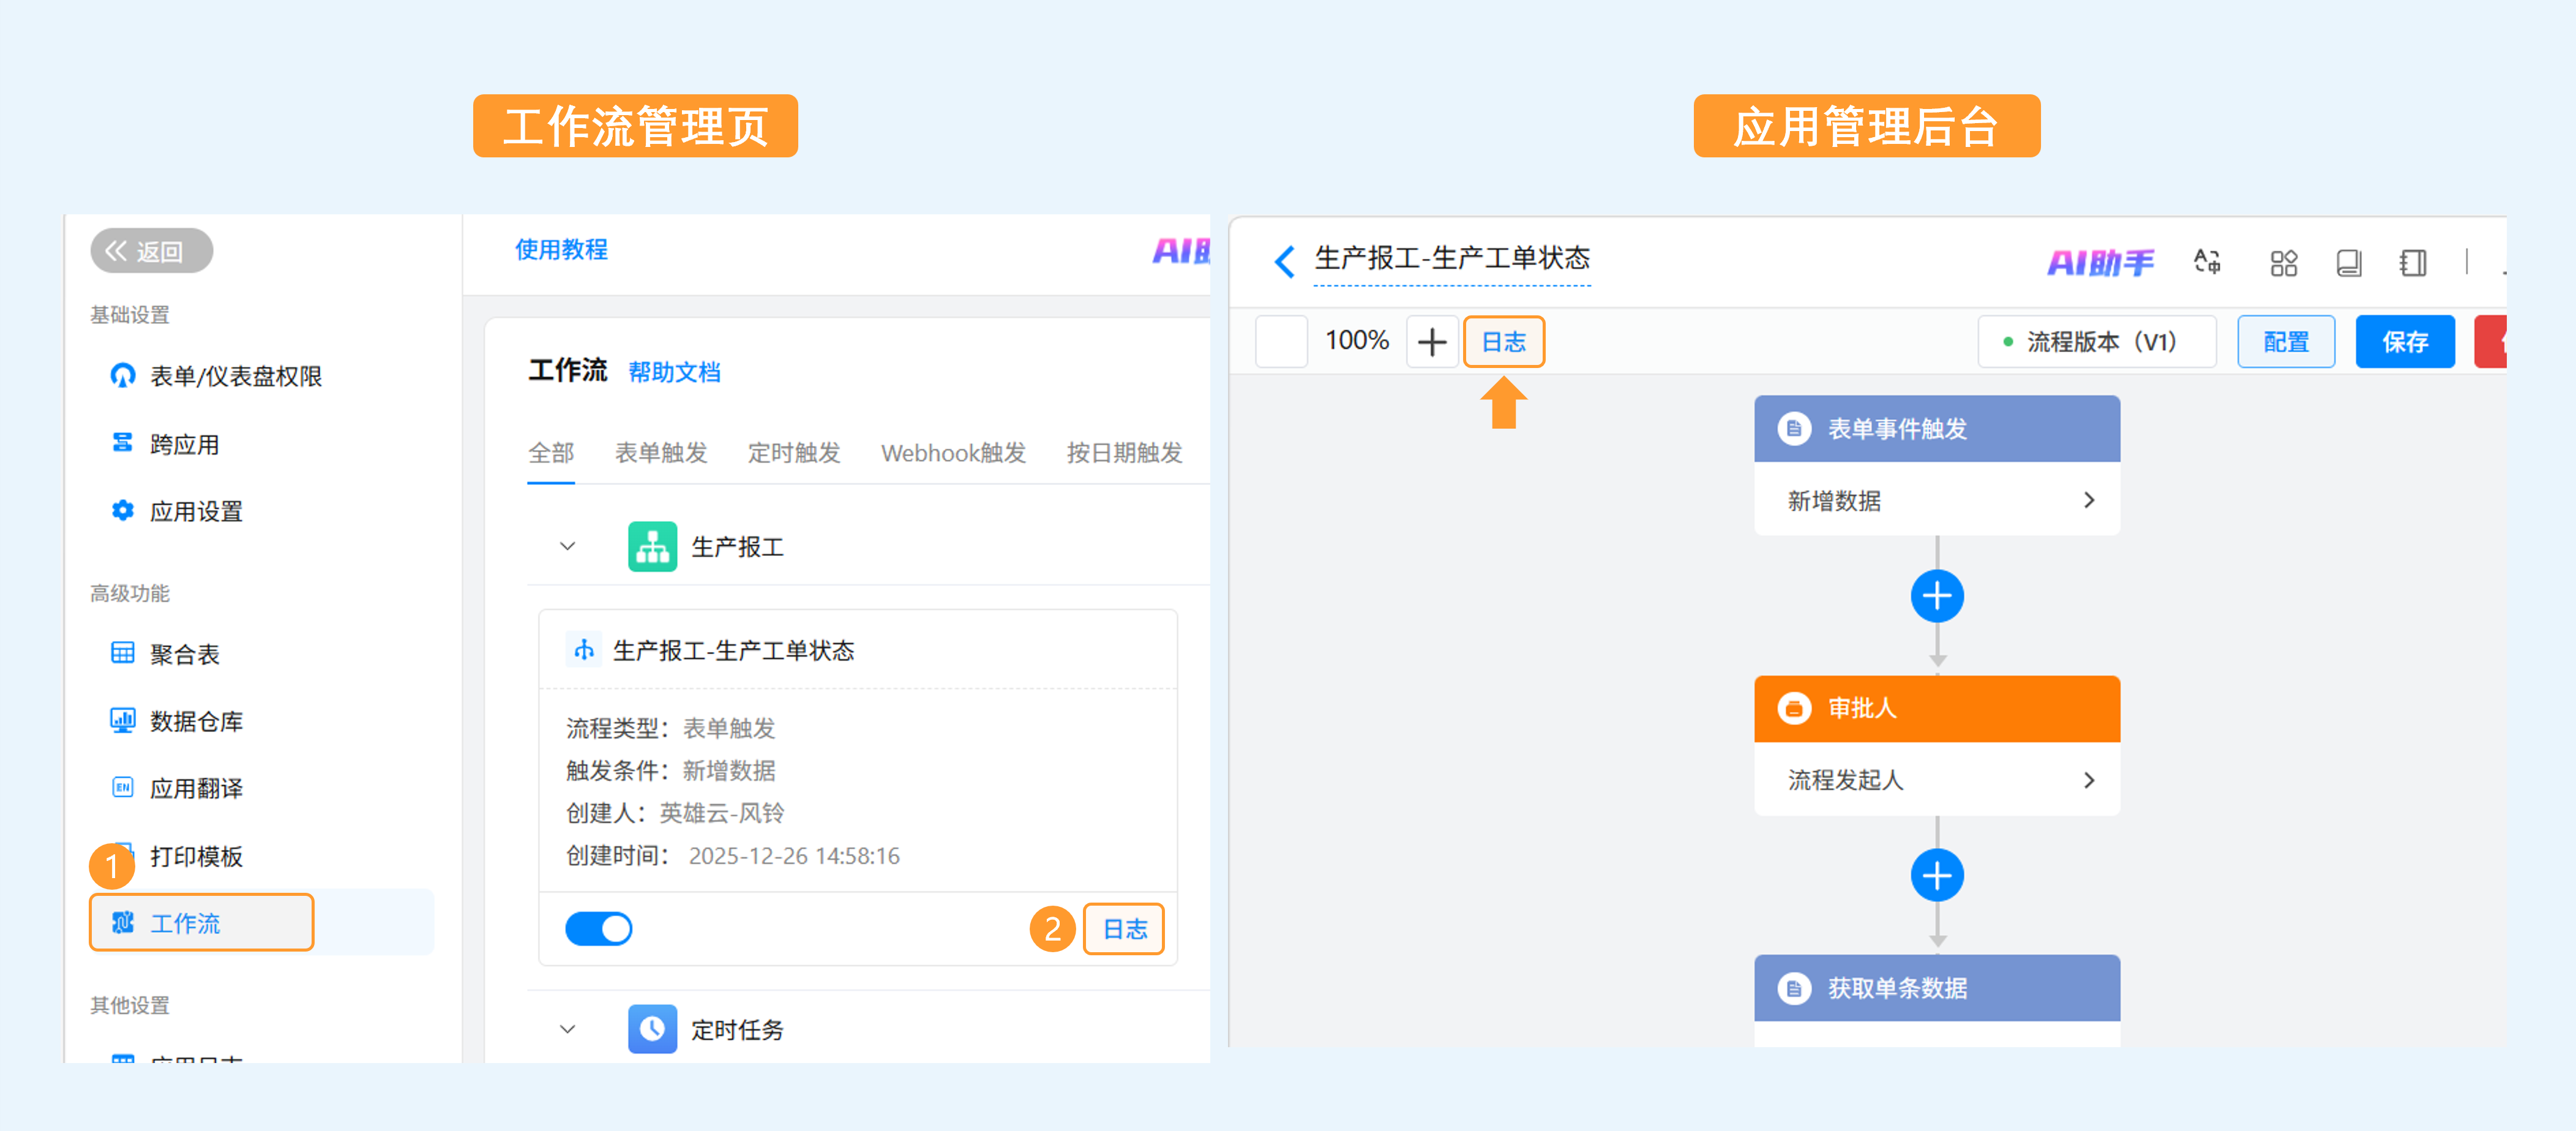Image resolution: width=2576 pixels, height=1131 pixels.
Task: Open the AI助手 assistant
Action: [2100, 263]
